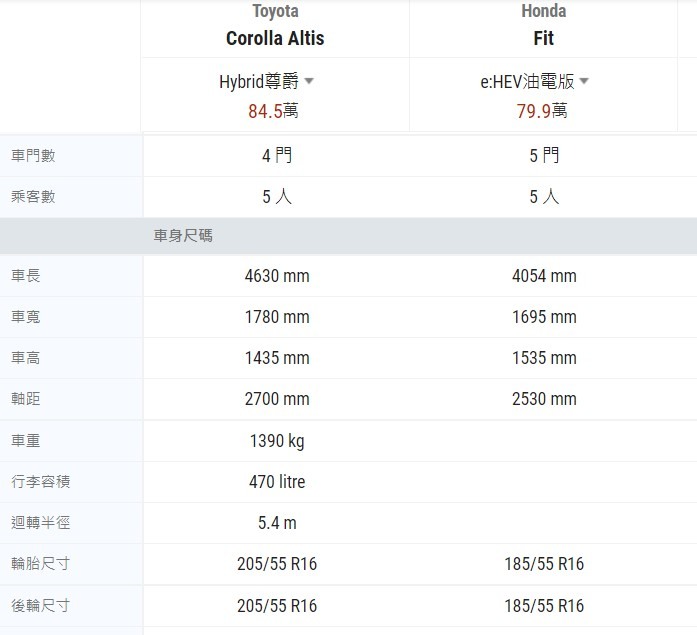Select Toyota's 5 人 passenger value
The image size is (697, 635).
(x=277, y=197)
